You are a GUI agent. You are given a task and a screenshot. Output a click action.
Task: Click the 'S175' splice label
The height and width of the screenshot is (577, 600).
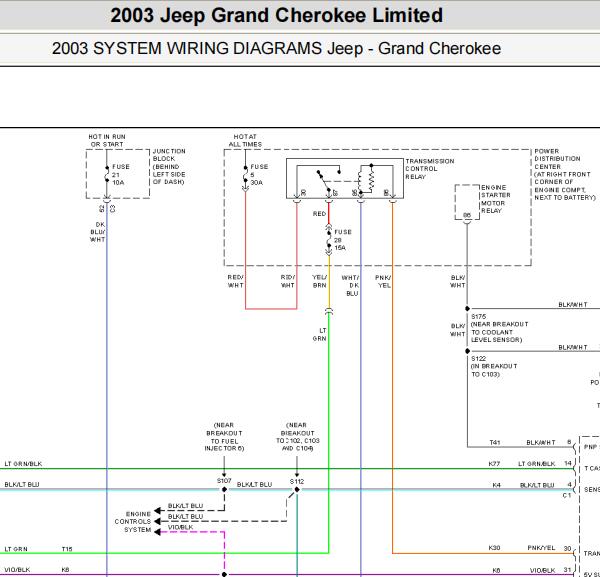pos(478,316)
